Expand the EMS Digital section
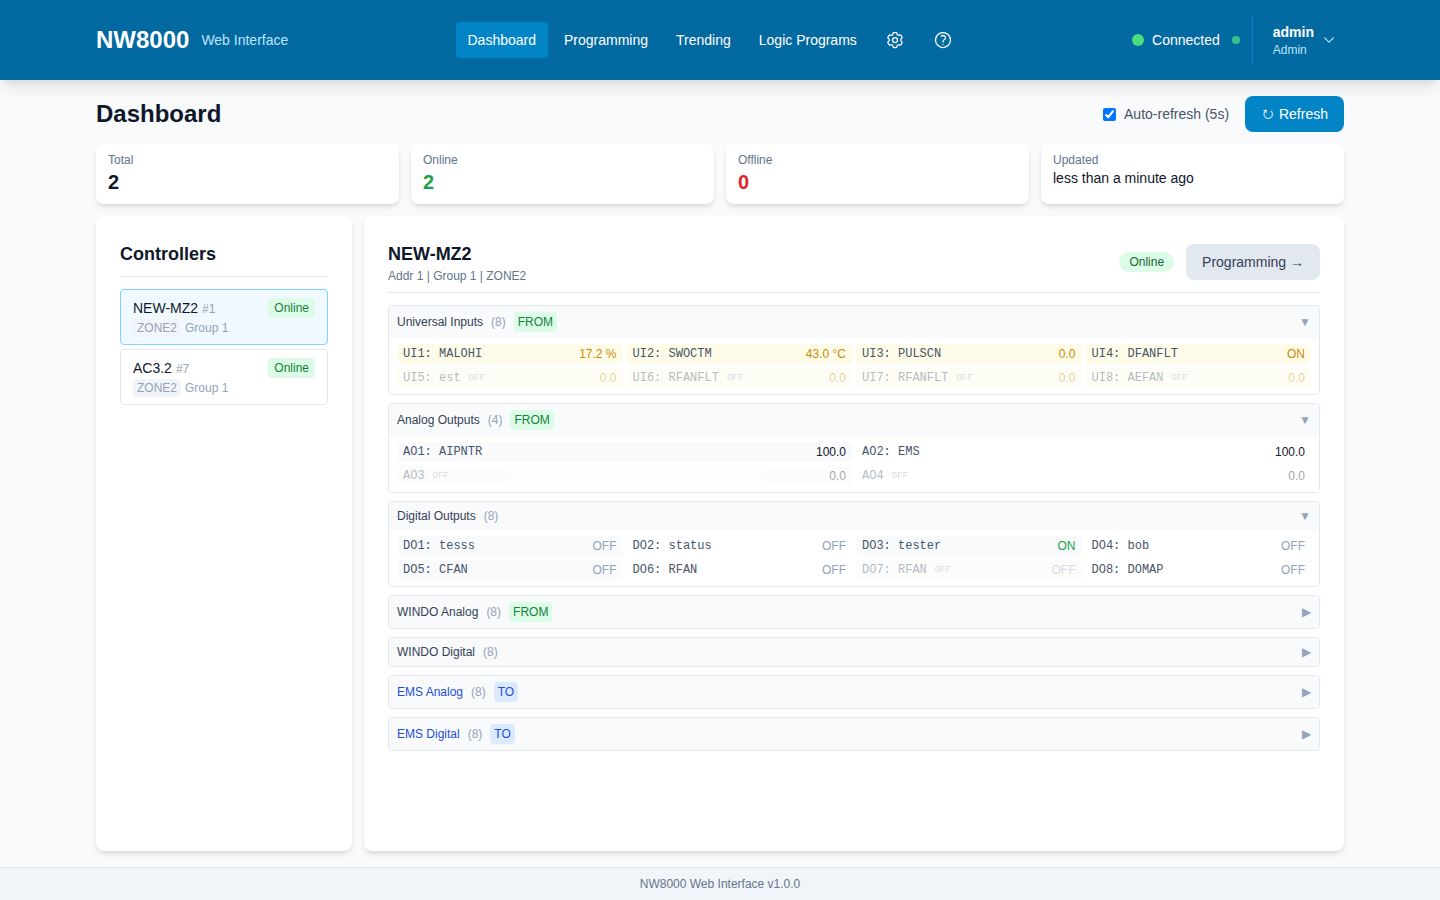Image resolution: width=1440 pixels, height=900 pixels. [853, 734]
